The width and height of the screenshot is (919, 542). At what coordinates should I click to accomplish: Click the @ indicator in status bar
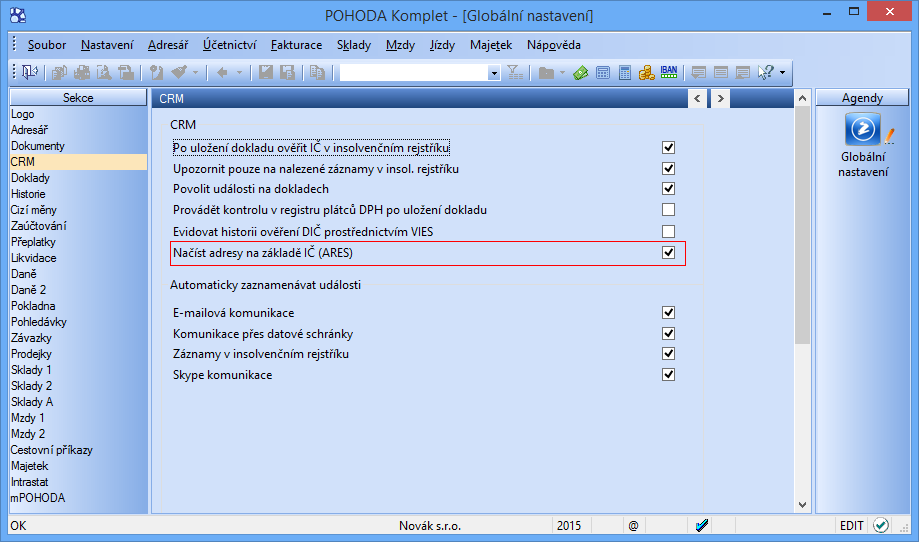[633, 526]
